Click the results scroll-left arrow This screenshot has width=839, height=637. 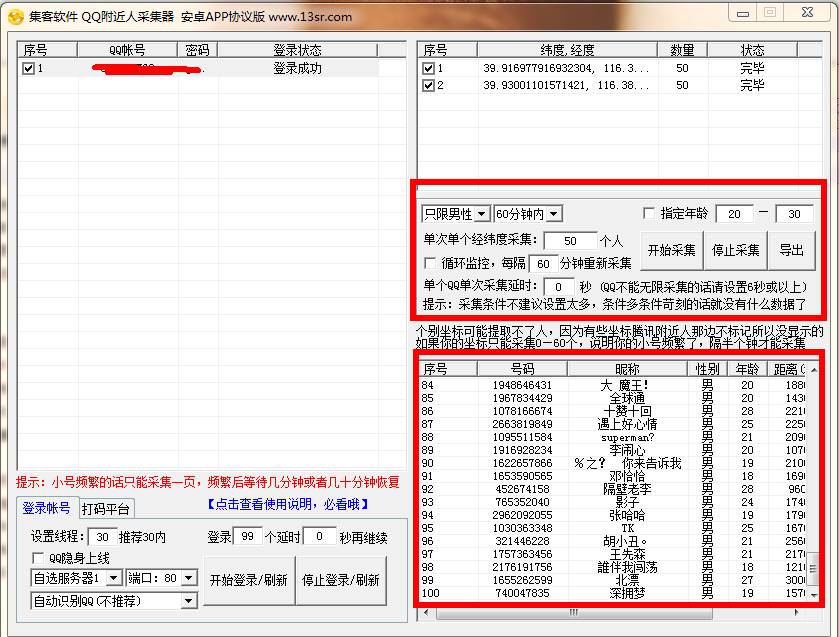coord(426,612)
